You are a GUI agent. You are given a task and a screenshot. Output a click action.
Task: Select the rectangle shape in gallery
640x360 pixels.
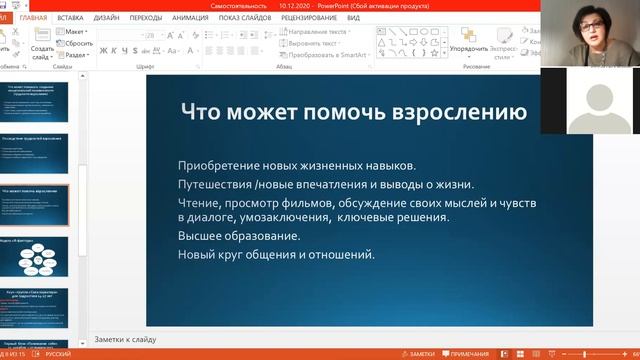pos(413,32)
